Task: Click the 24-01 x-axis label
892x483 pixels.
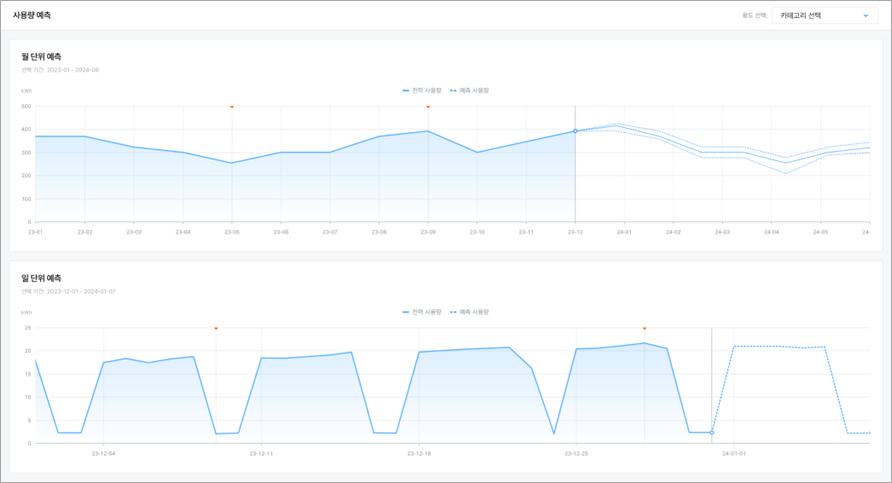Action: click(624, 232)
